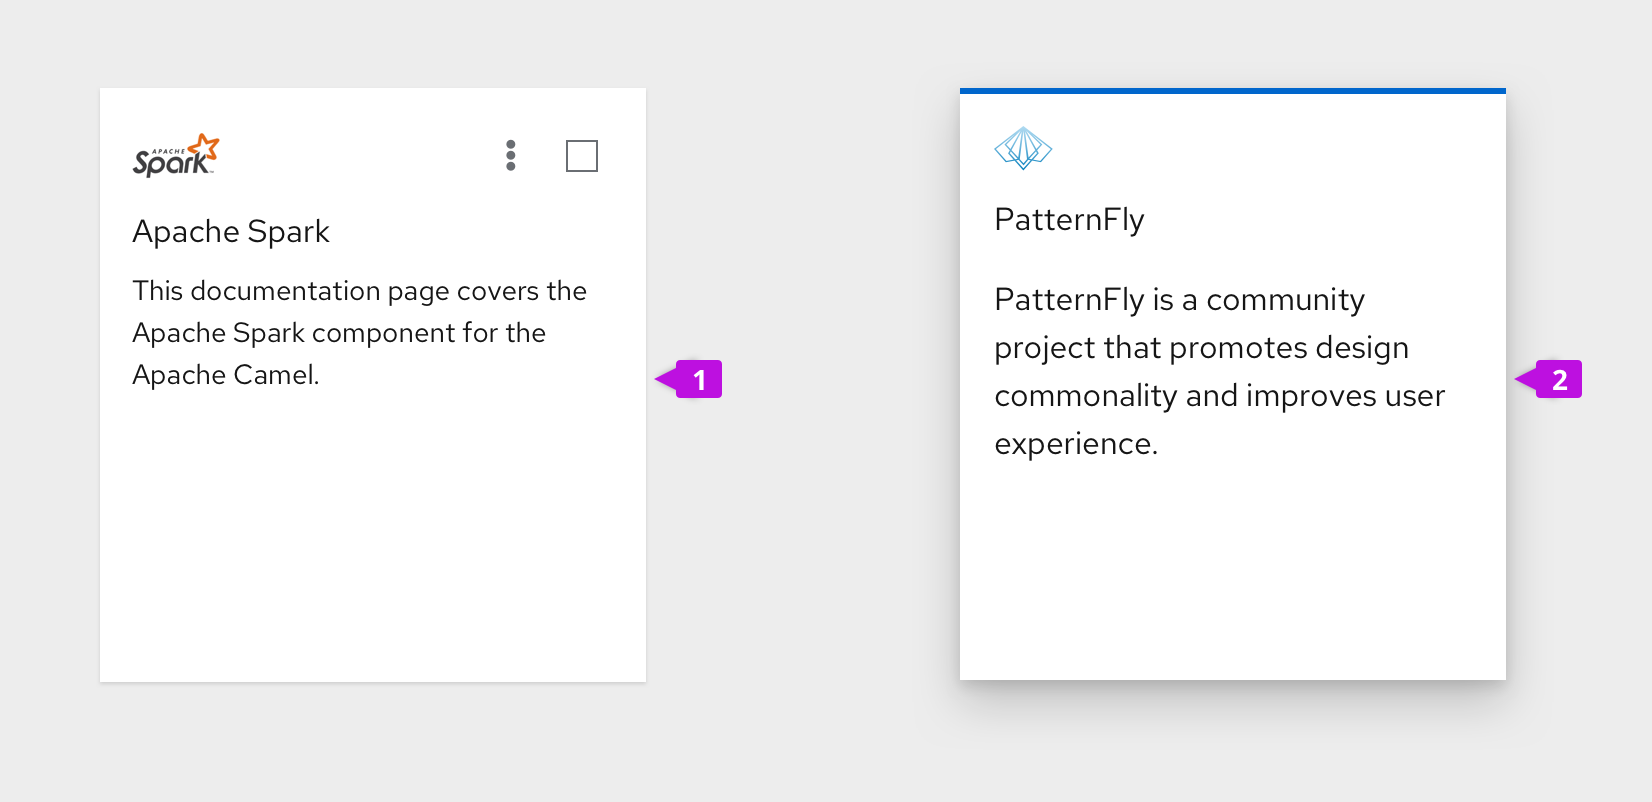Open the kebab menu on Apache Spark card
The image size is (1652, 802).
click(x=511, y=155)
